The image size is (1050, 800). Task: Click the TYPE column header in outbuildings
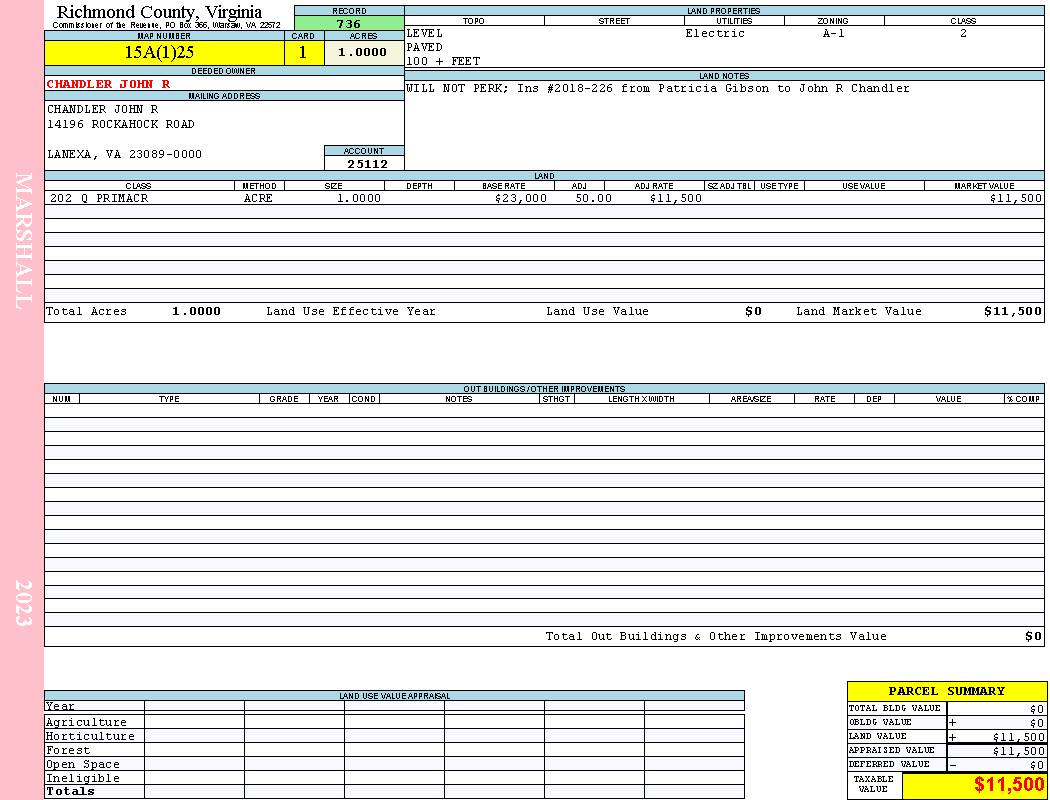169,399
